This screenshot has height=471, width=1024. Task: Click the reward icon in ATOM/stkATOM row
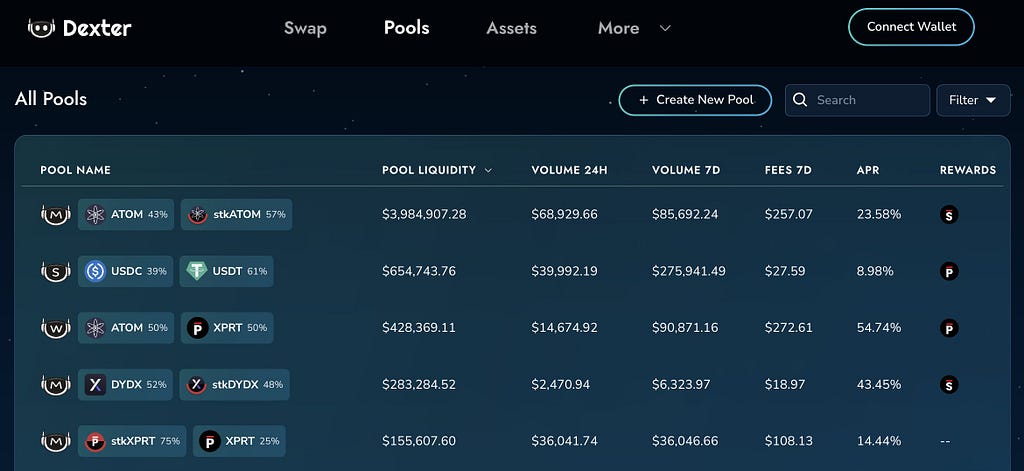(x=949, y=214)
